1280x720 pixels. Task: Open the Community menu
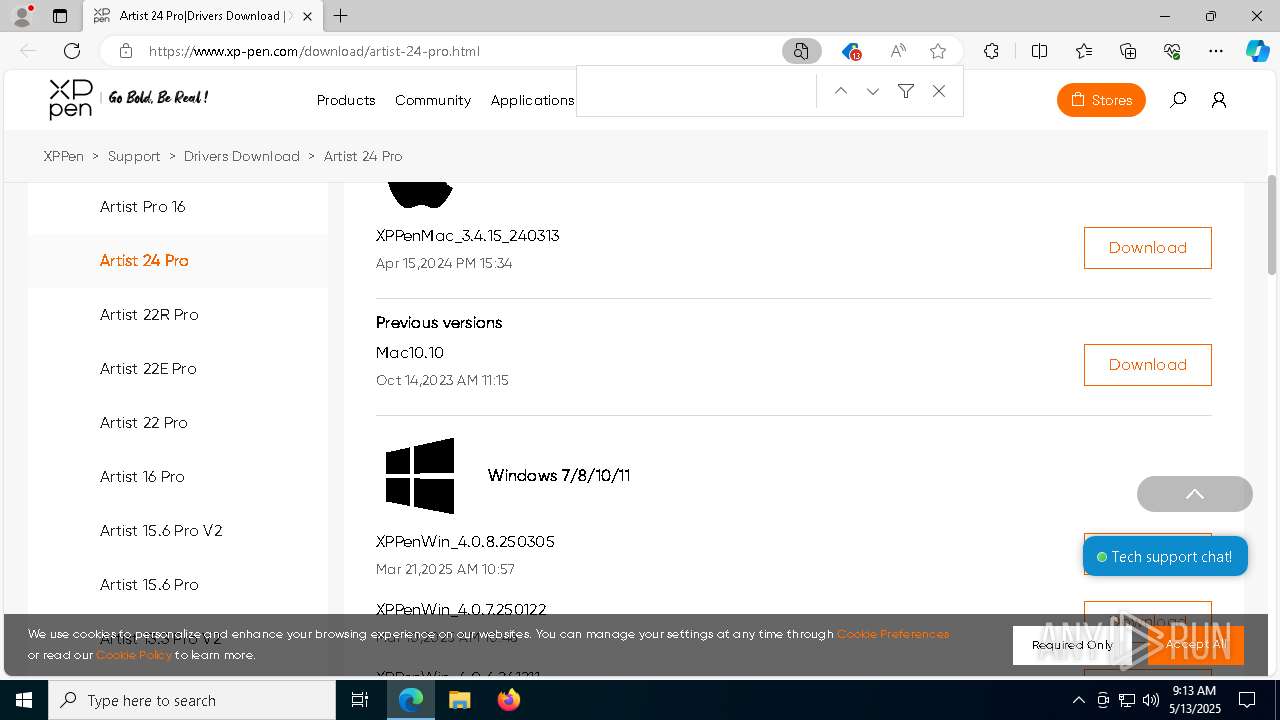tap(433, 100)
